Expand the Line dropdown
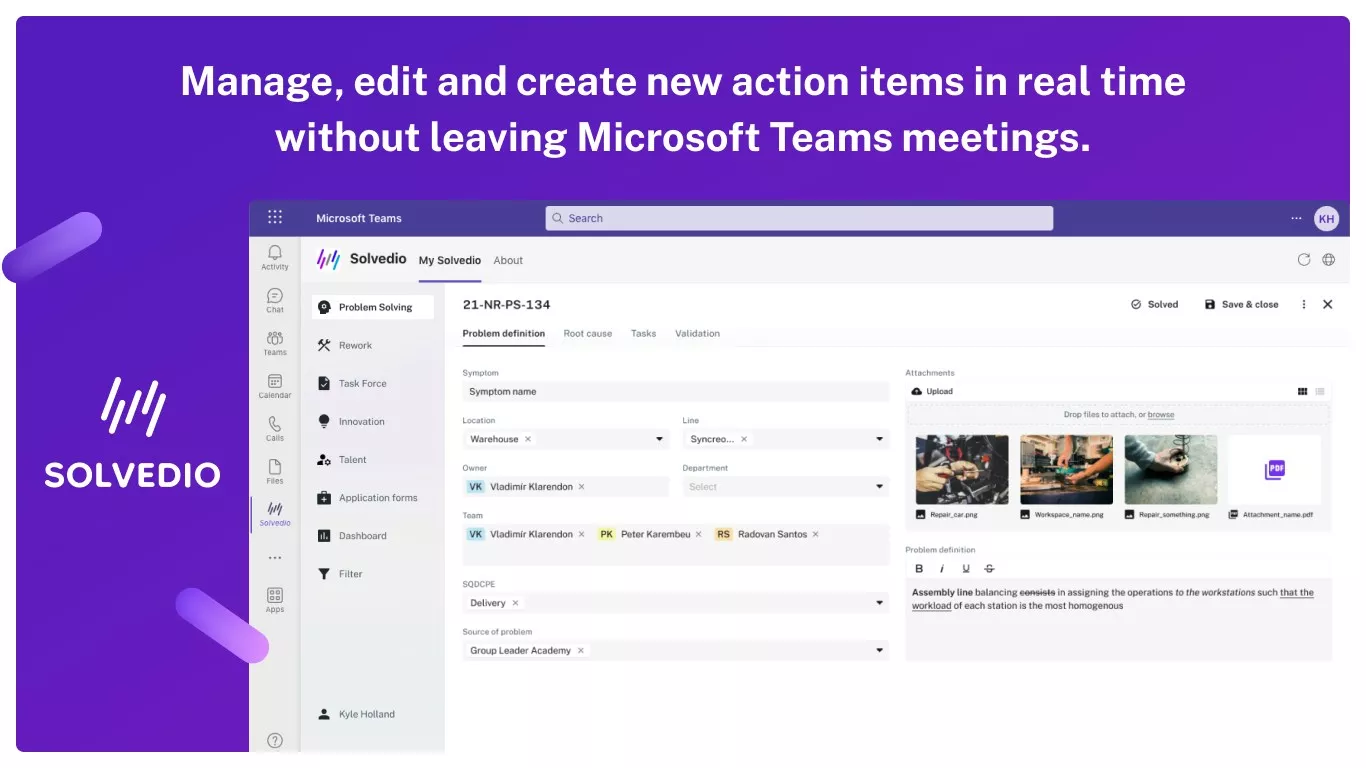The image size is (1366, 768). point(880,439)
